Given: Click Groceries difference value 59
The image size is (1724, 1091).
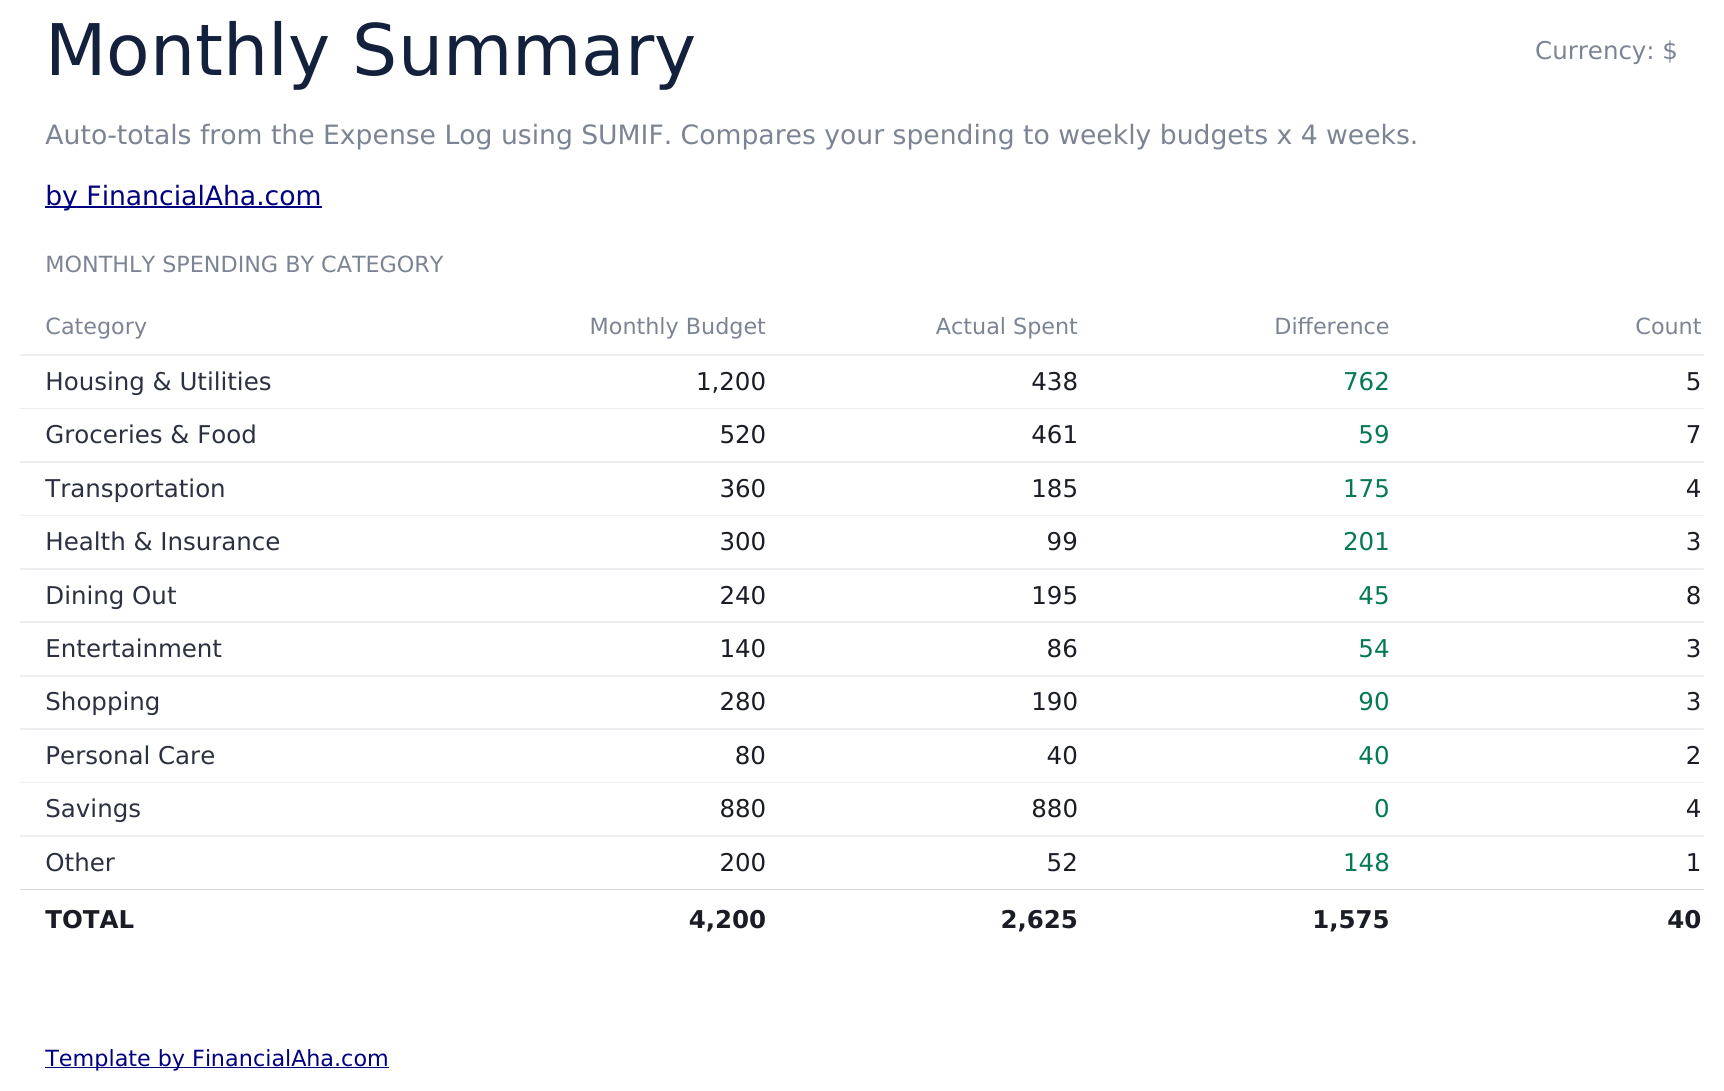Looking at the screenshot, I should tap(1374, 435).
